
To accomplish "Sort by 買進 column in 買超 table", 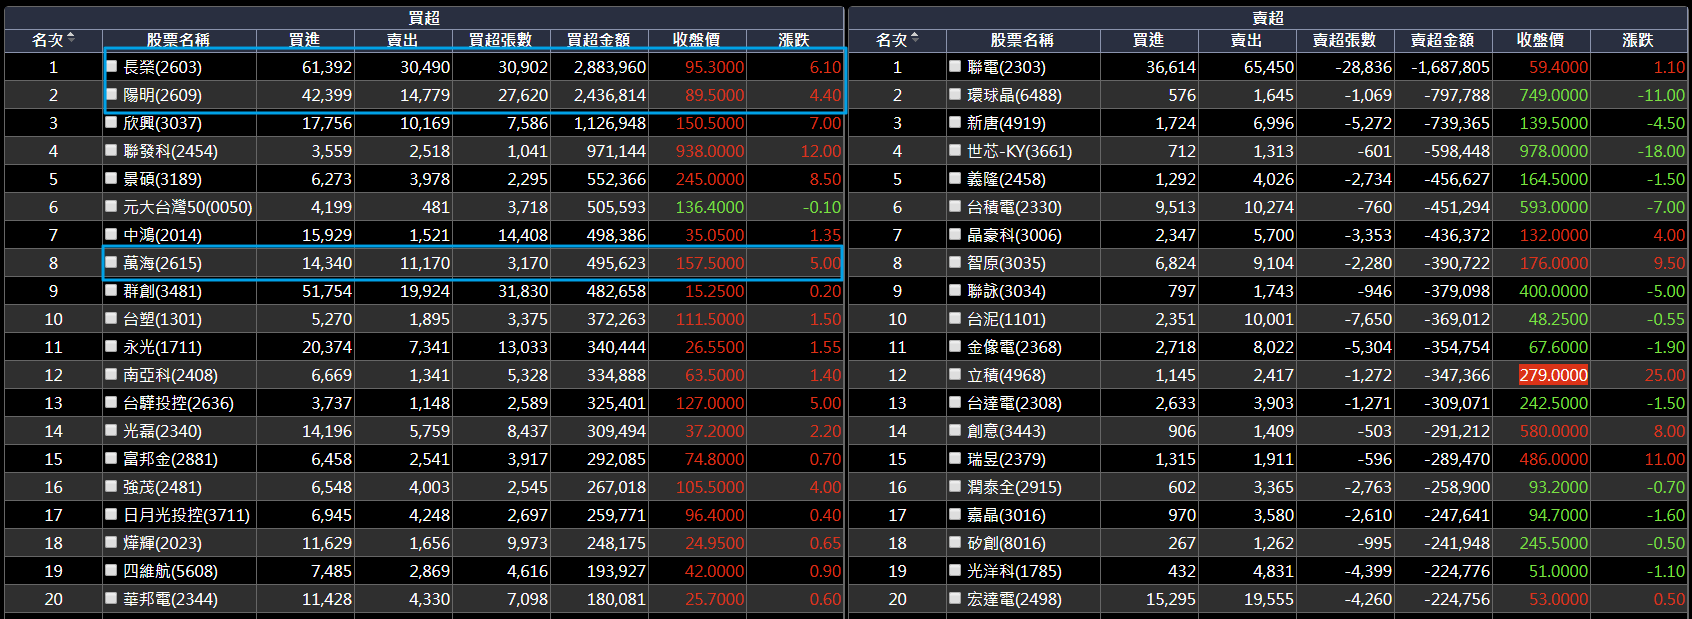I will point(305,40).
